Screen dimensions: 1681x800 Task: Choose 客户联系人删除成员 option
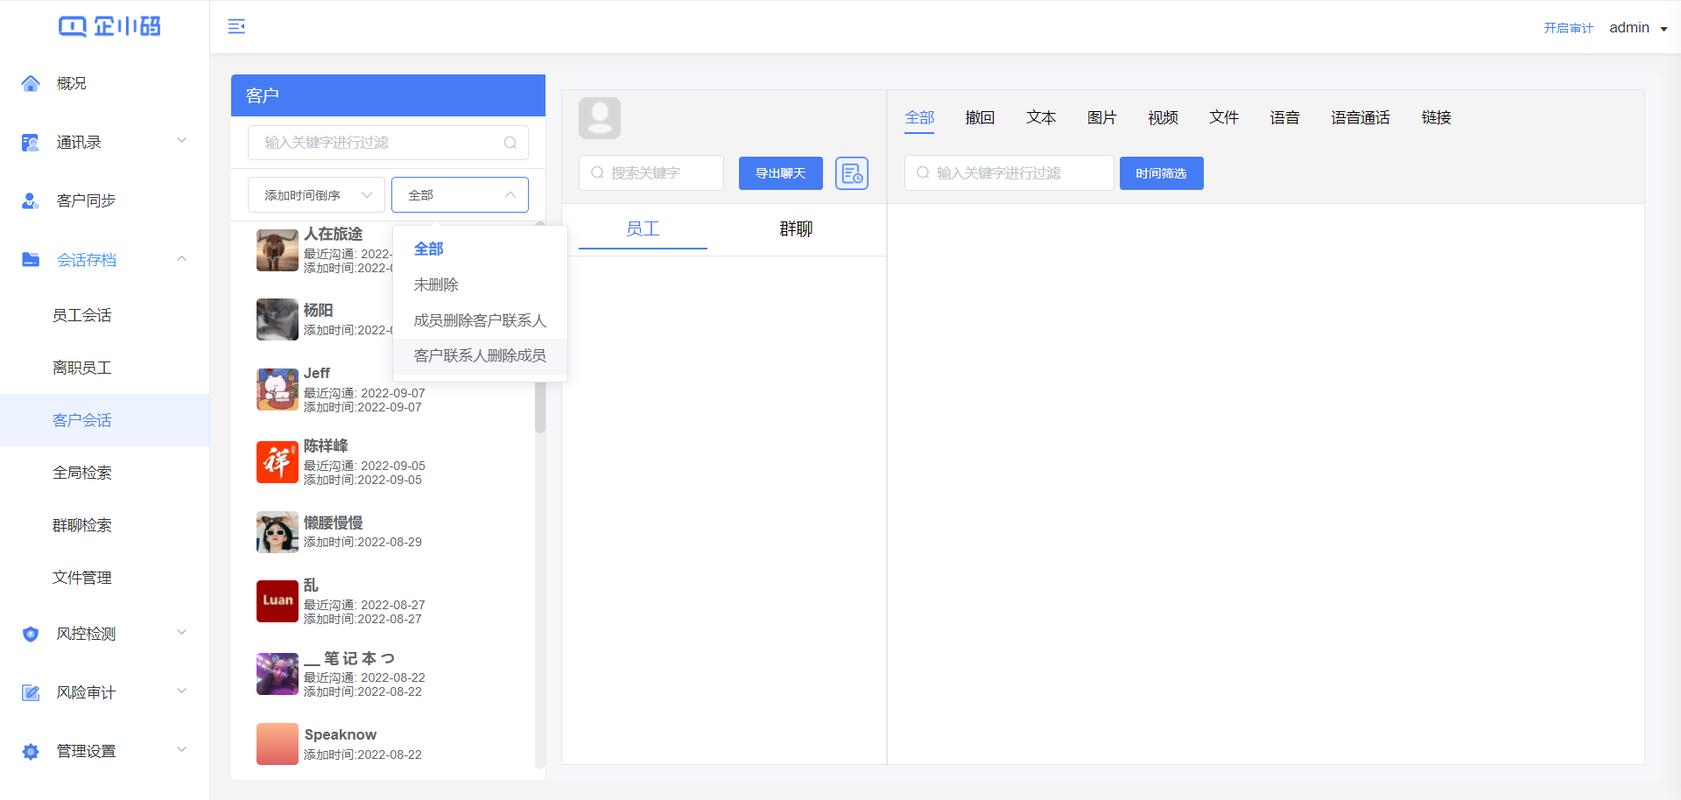tap(480, 356)
